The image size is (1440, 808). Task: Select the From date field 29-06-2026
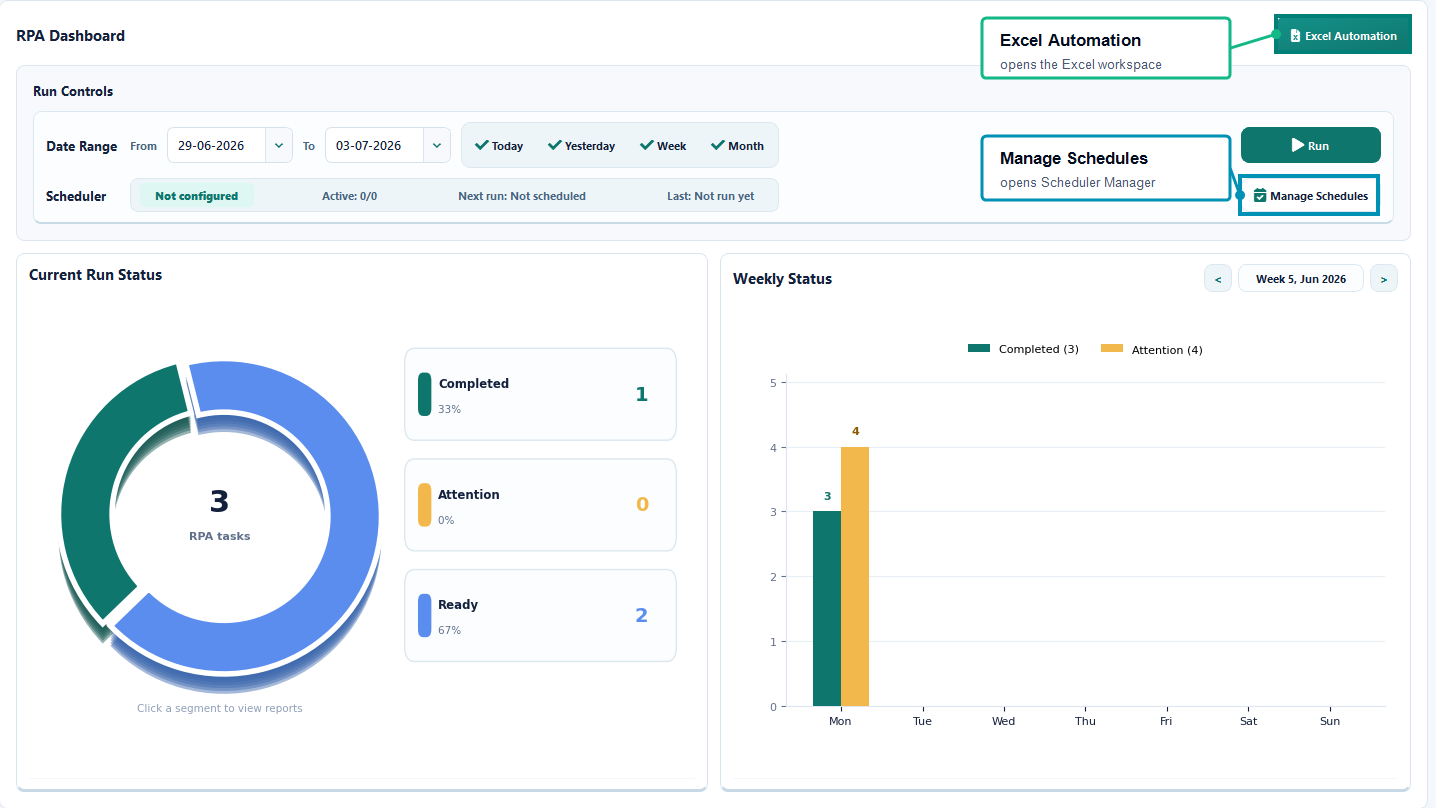click(x=216, y=145)
